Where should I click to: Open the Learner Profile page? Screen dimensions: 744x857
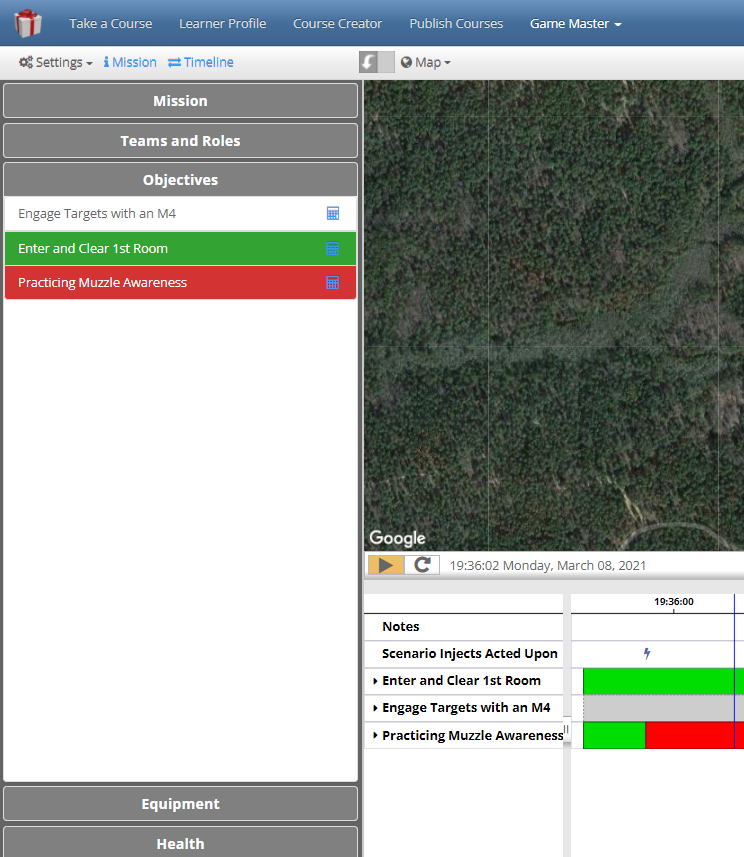coord(222,24)
